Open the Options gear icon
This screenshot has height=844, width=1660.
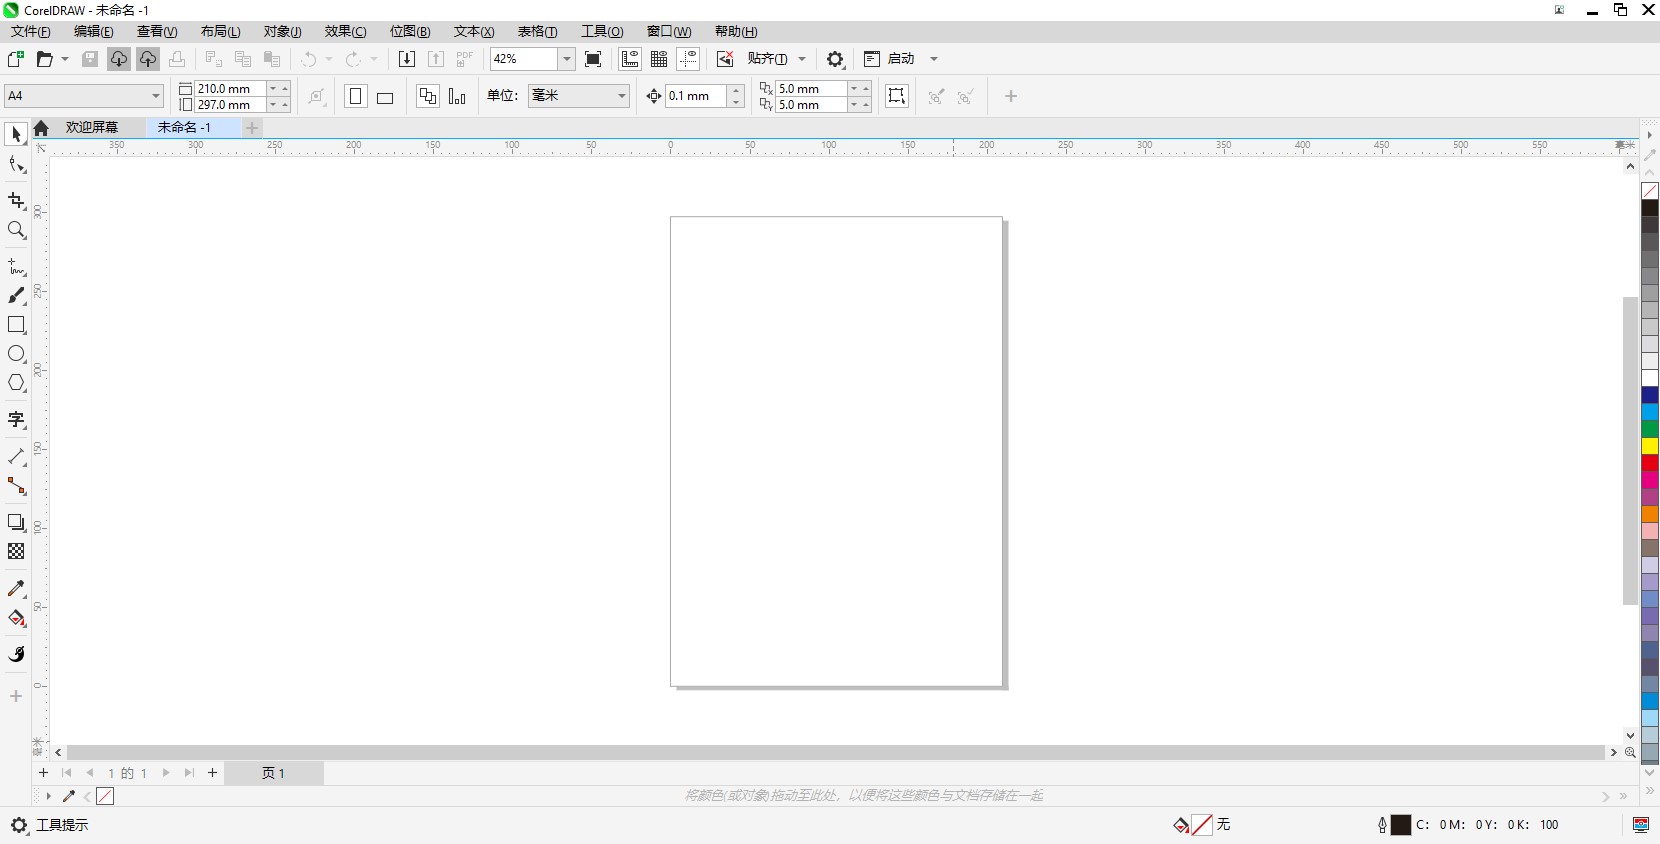pos(836,59)
